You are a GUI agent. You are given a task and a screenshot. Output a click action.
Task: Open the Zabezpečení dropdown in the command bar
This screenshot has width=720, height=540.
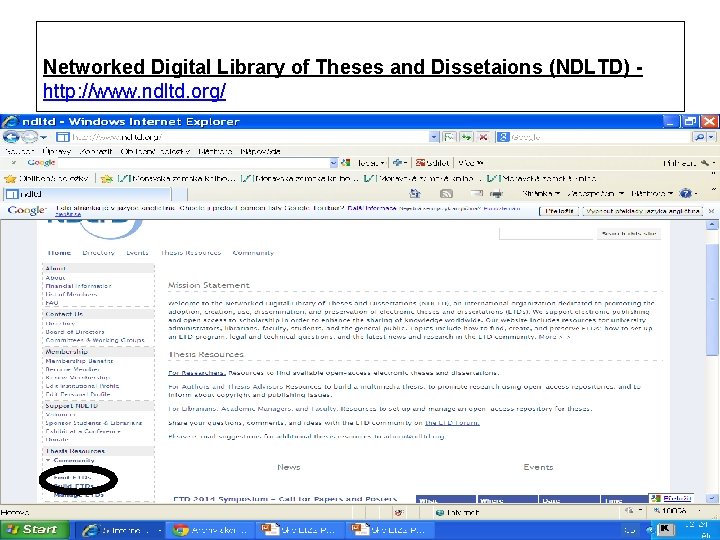(596, 194)
